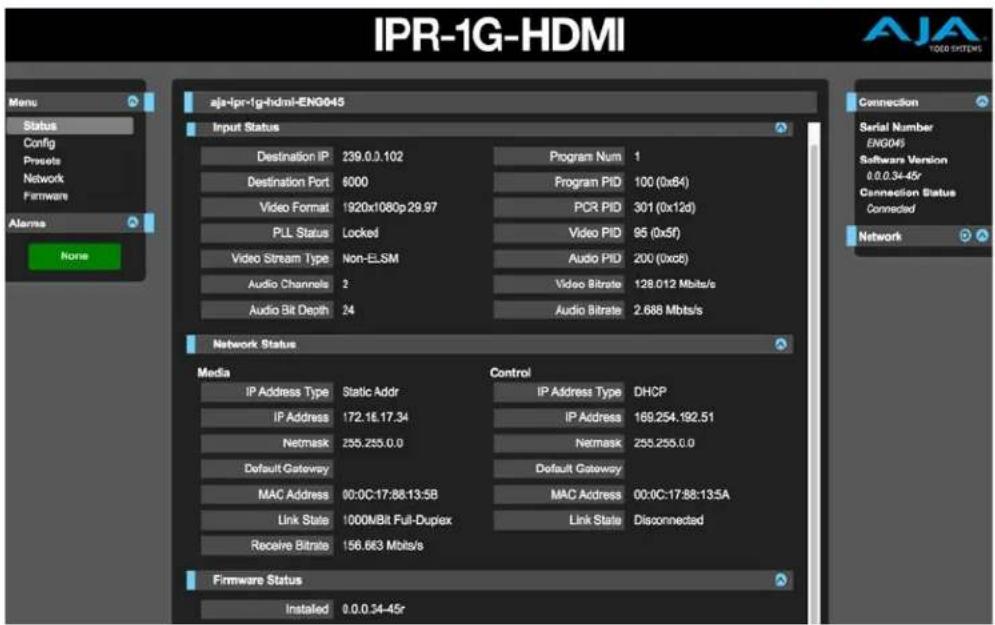Select Video Format value 1920x1080p 29.97
Image resolution: width=995 pixels, height=625 pixels.
pos(390,207)
